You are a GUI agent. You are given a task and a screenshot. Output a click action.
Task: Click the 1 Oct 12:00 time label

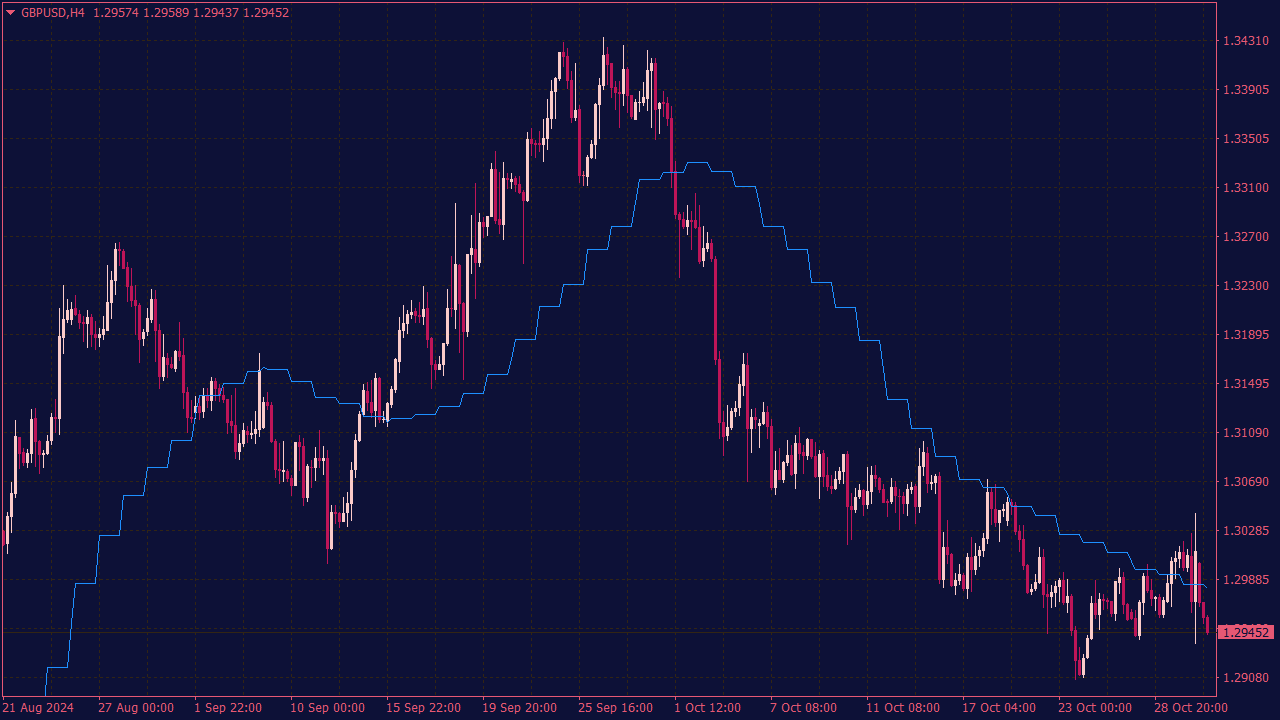tap(708, 708)
